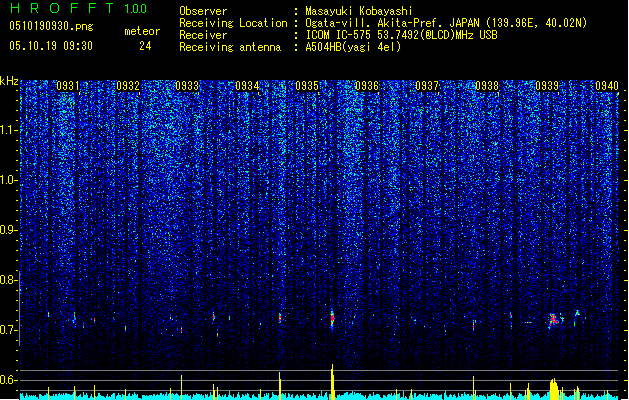Image resolution: width=629 pixels, height=400 pixels.
Task: Click the tallest yellow intensity spike near 0935
Action: tap(332, 382)
